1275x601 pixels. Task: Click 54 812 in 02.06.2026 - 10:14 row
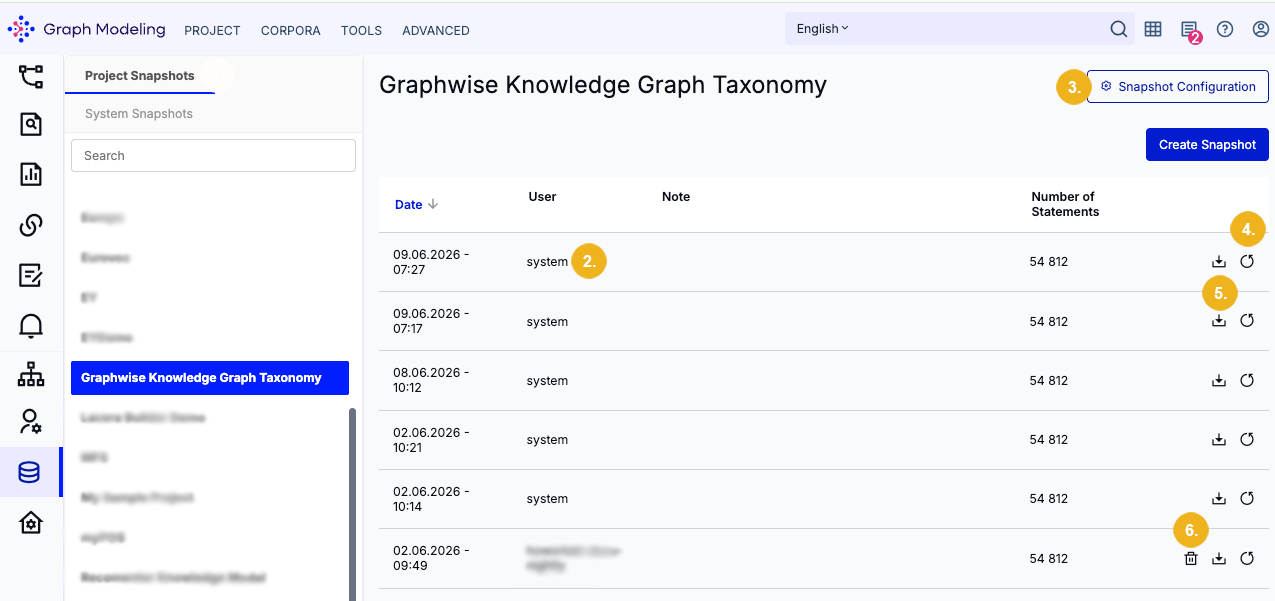(1049, 499)
